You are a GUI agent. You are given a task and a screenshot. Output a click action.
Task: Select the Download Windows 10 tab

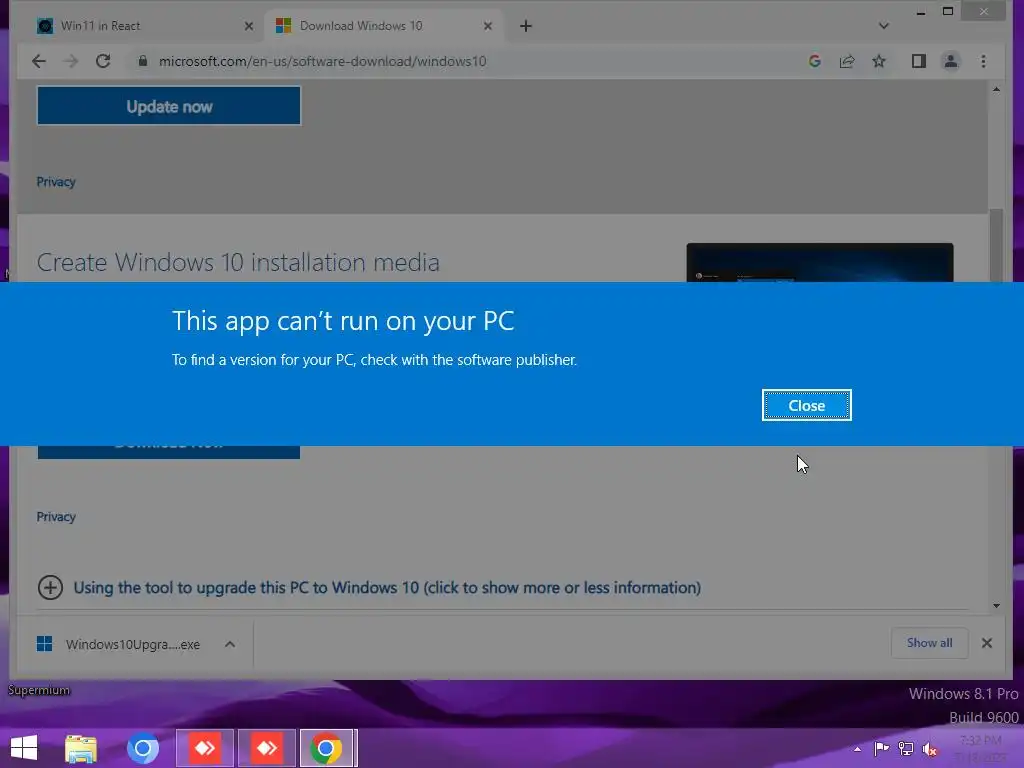tap(384, 26)
